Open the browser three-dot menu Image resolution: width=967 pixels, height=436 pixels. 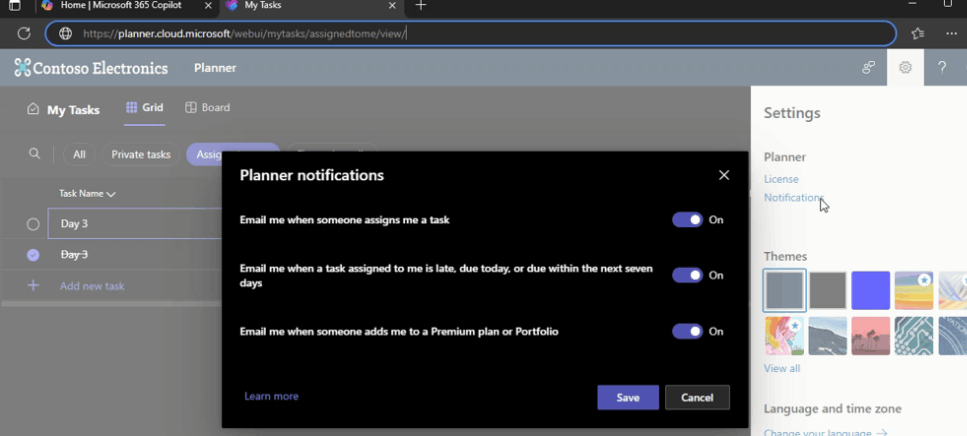click(x=952, y=33)
